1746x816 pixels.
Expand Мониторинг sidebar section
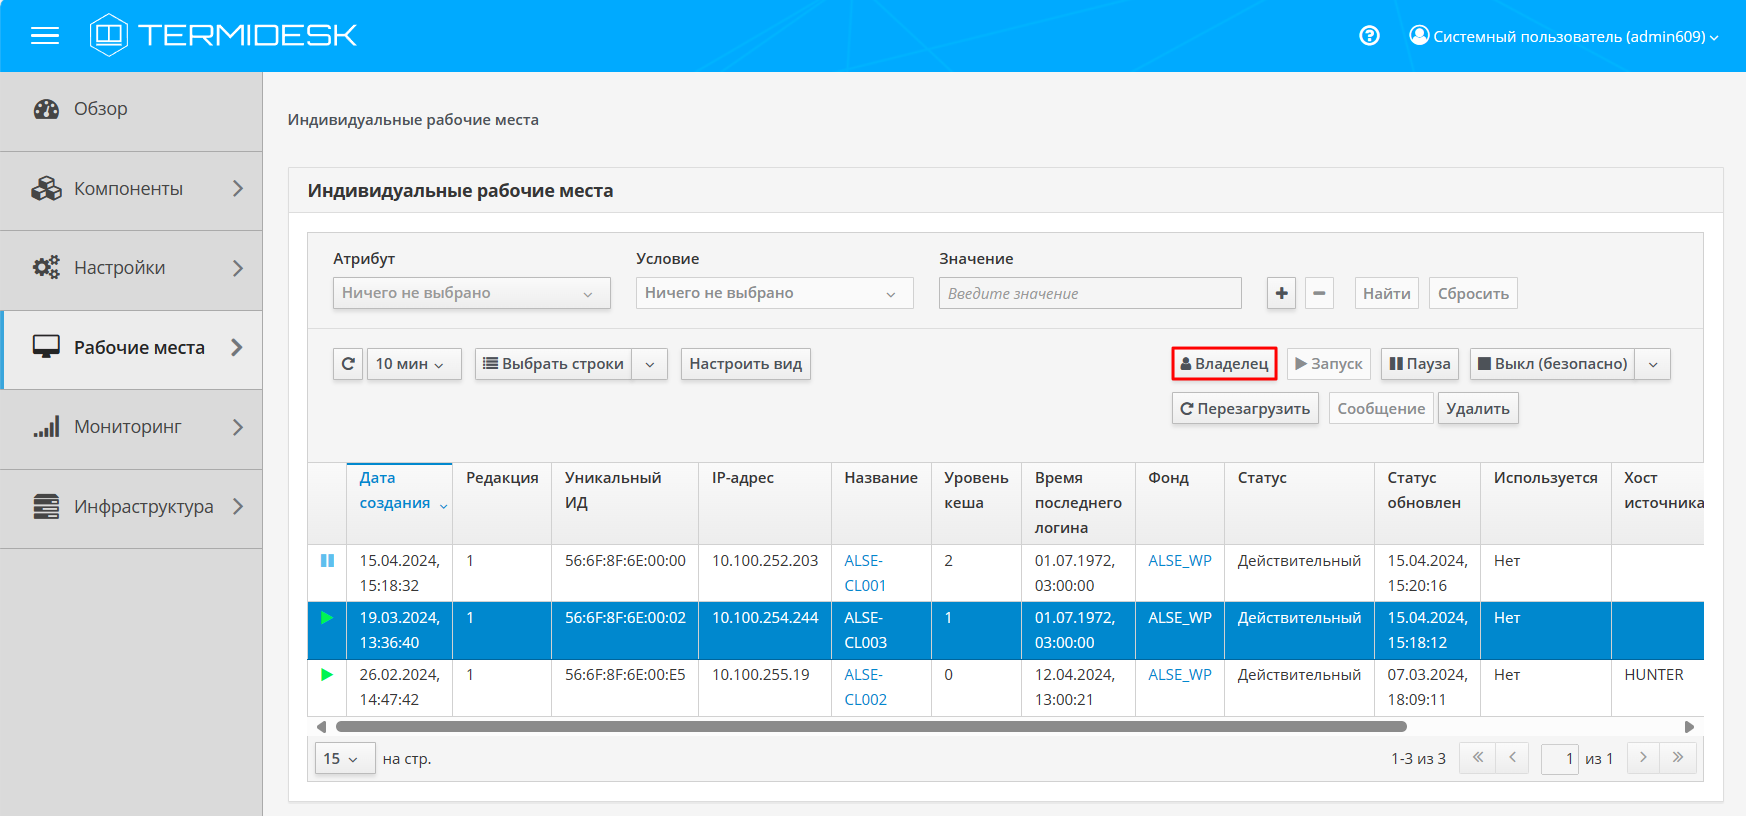point(128,427)
